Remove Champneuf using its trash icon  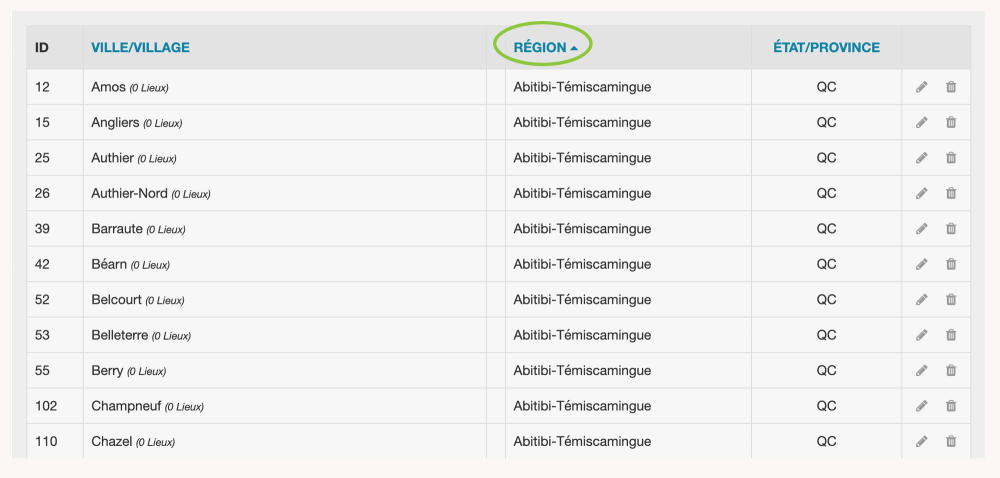click(951, 406)
